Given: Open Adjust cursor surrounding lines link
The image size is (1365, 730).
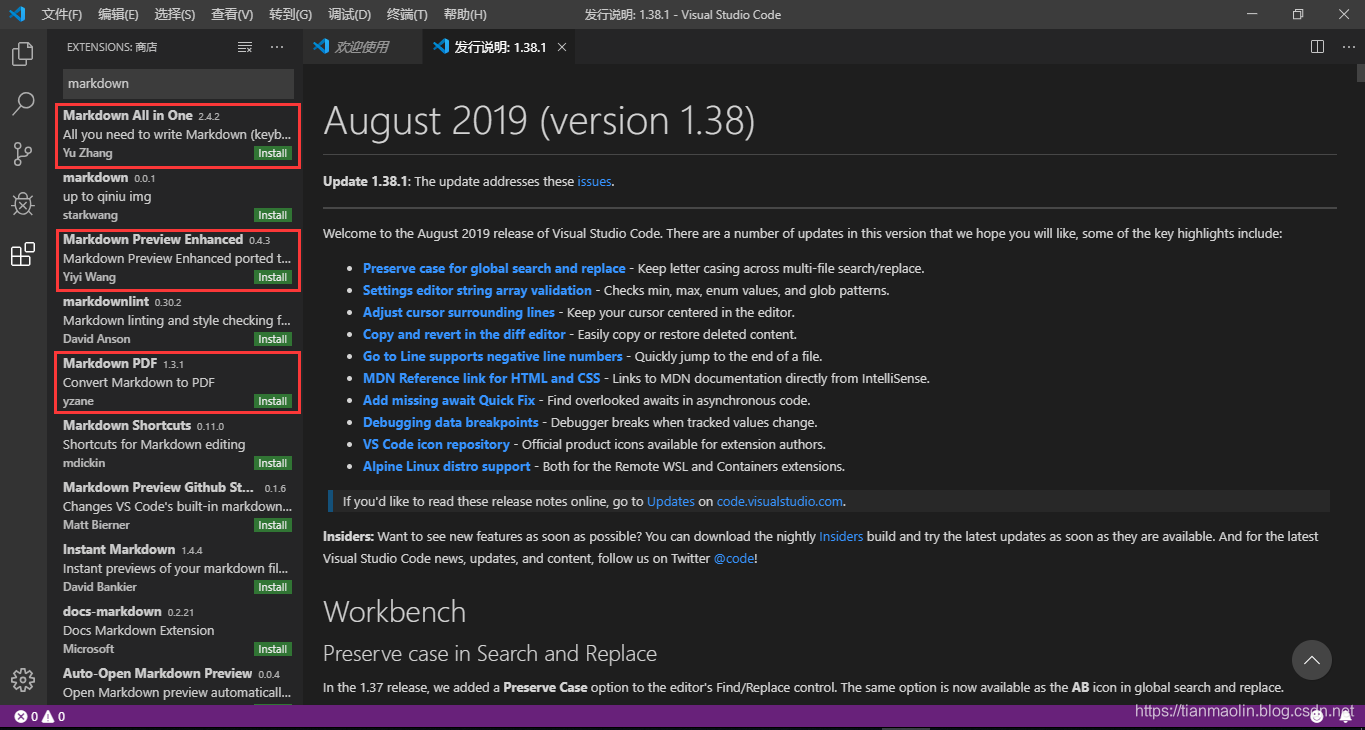Looking at the screenshot, I should [458, 312].
